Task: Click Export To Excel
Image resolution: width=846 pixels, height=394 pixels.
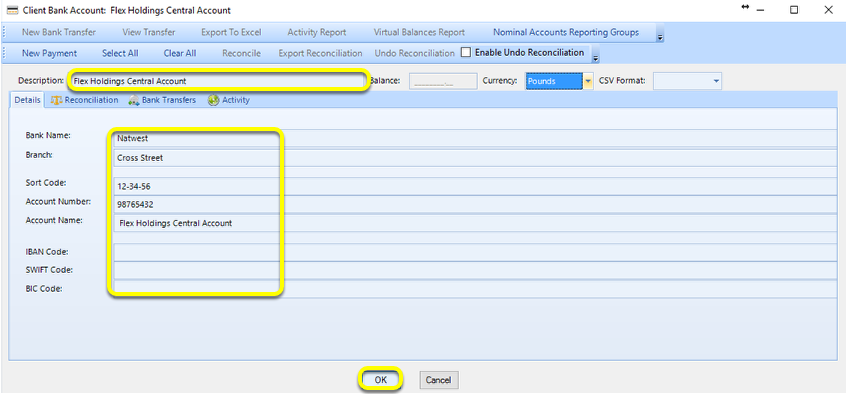Action: pyautogui.click(x=231, y=32)
